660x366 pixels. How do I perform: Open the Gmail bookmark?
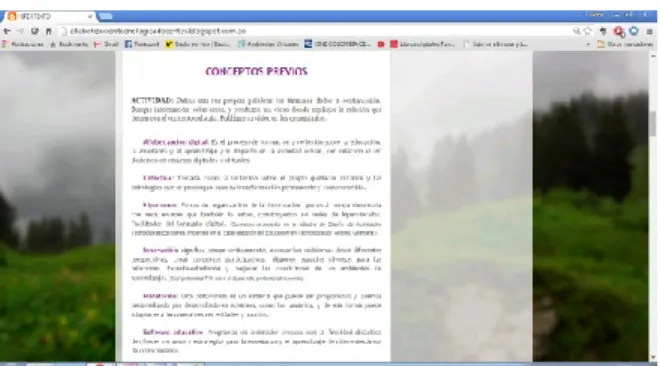(106, 44)
